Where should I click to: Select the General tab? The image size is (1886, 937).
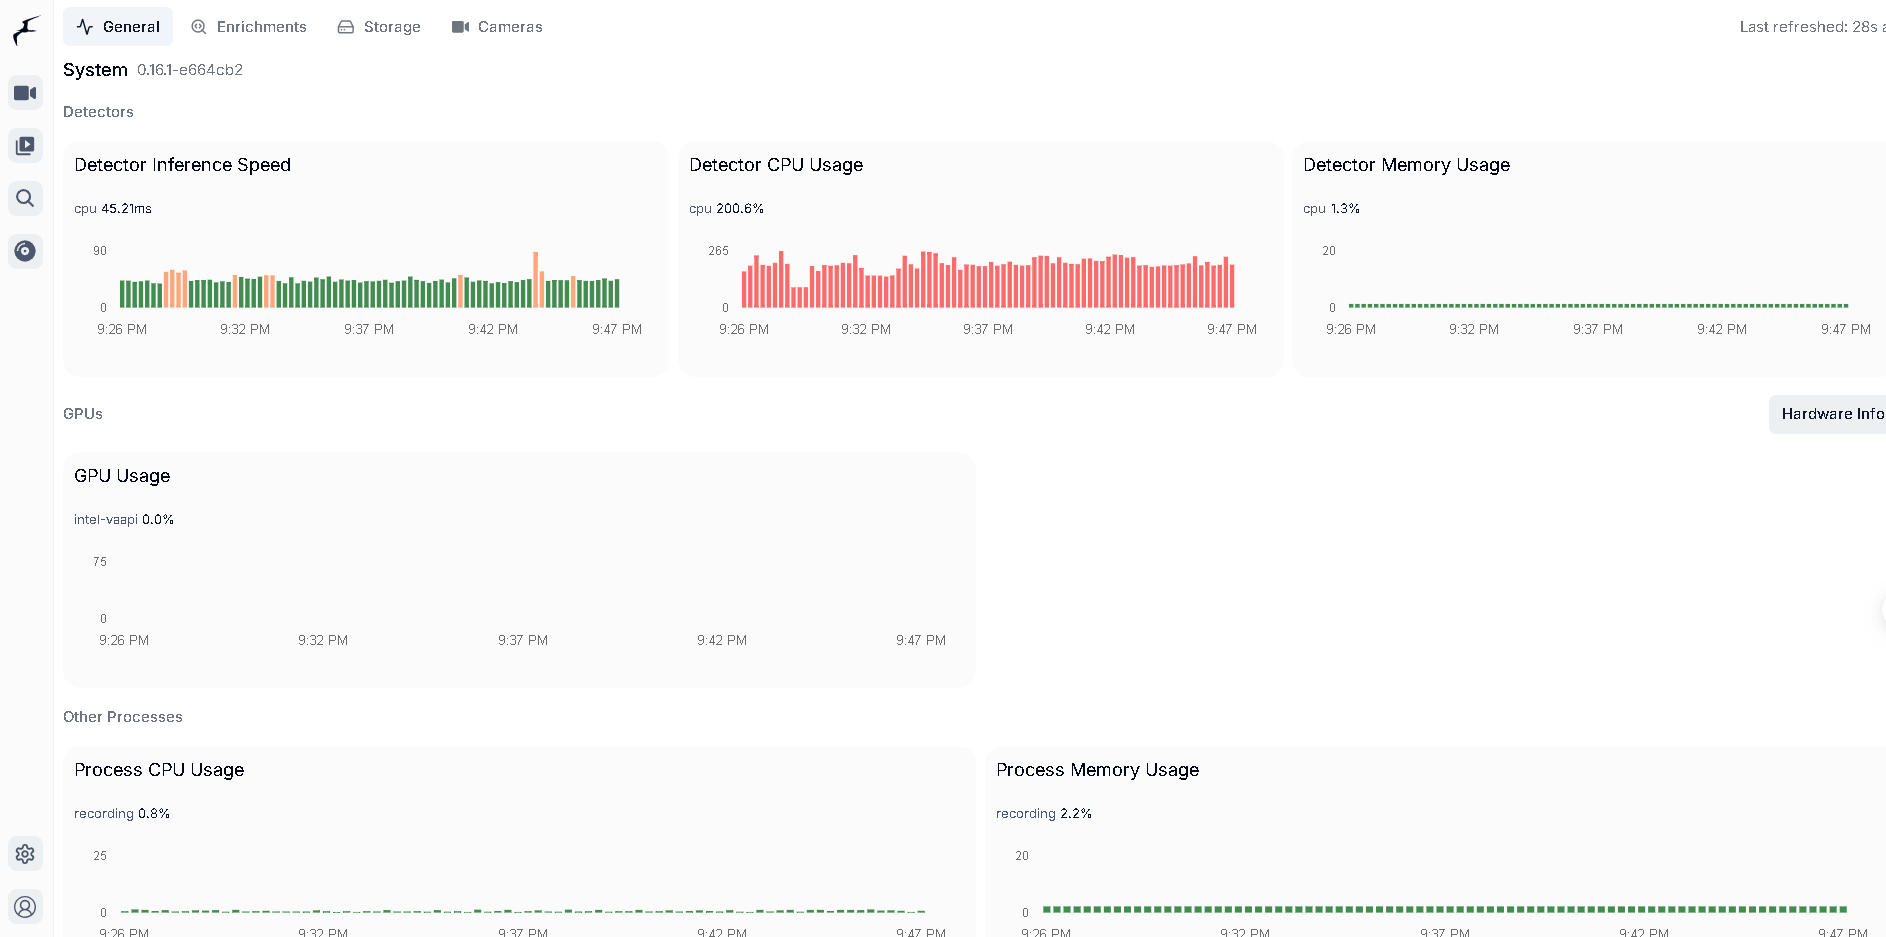(118, 27)
